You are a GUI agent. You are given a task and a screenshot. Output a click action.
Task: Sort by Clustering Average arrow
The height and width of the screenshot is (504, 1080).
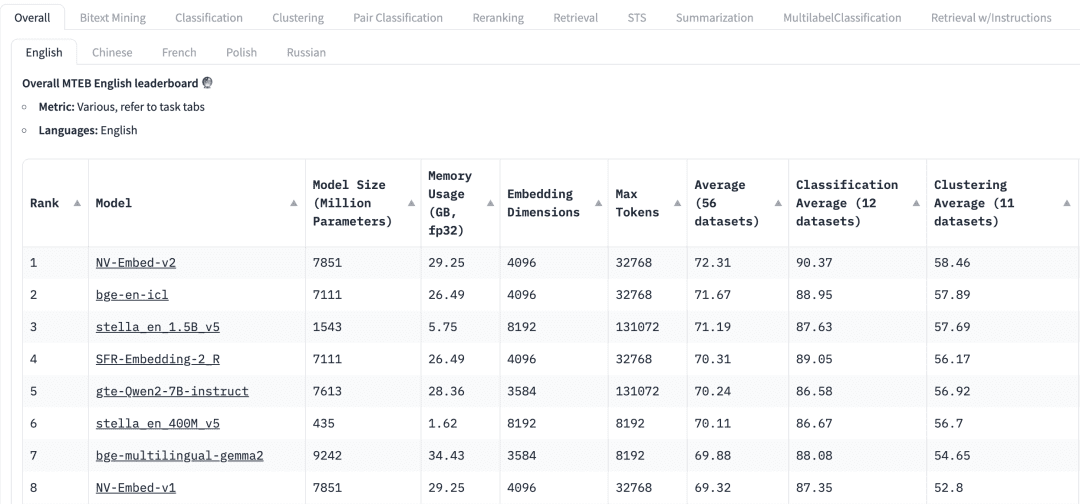[x=1067, y=203]
